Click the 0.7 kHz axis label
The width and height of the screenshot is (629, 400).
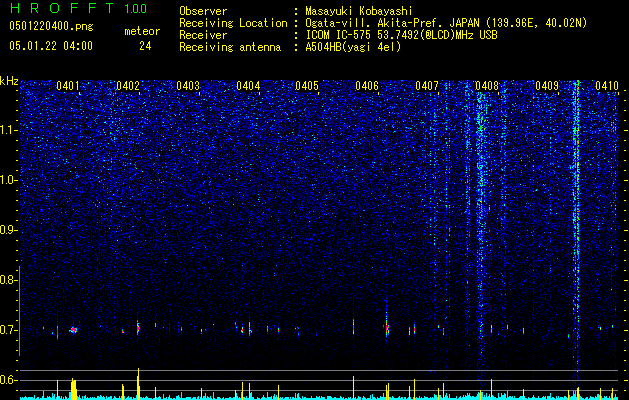[8, 330]
